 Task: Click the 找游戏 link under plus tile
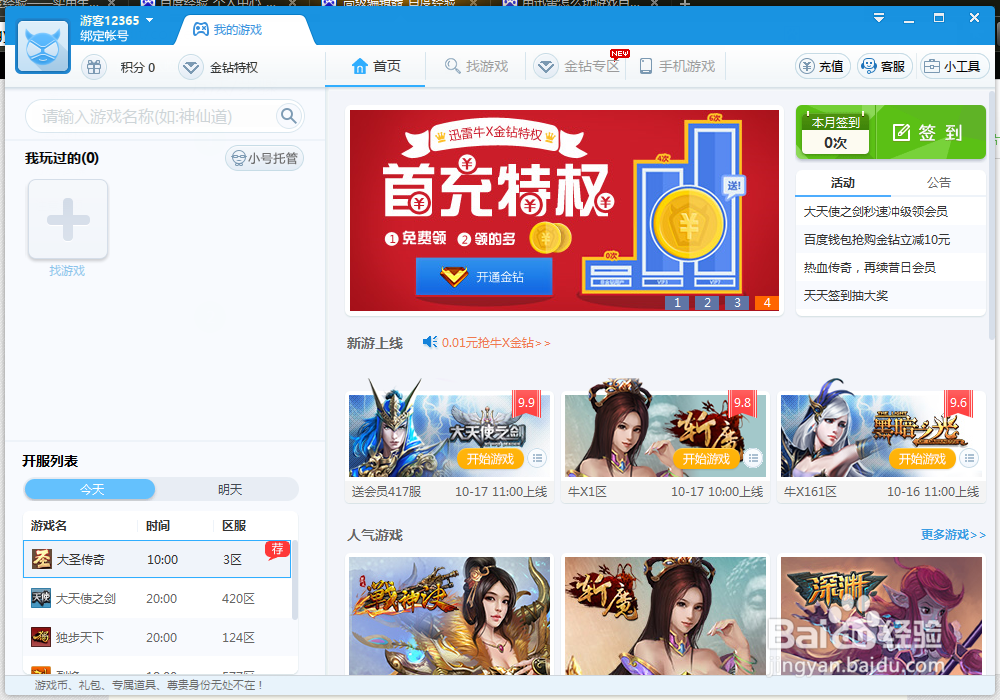coord(67,271)
